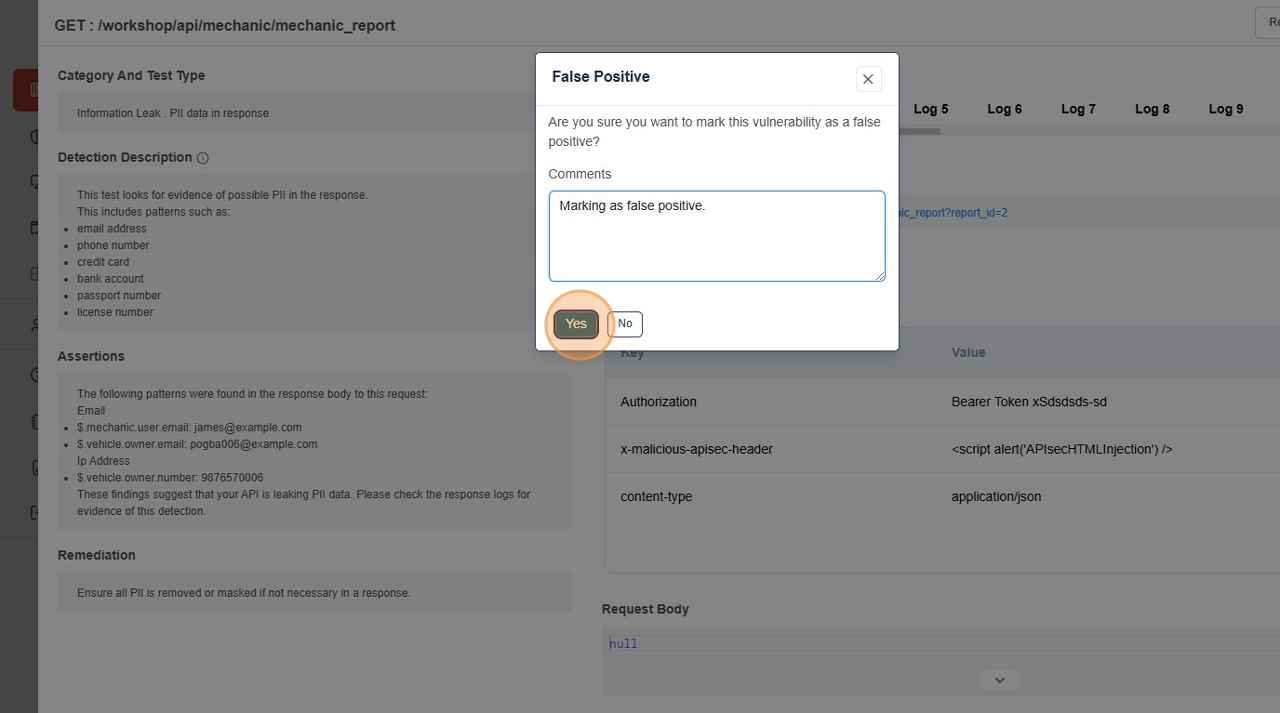
Task: Click the partially visible top-right button
Action: tap(1268, 24)
